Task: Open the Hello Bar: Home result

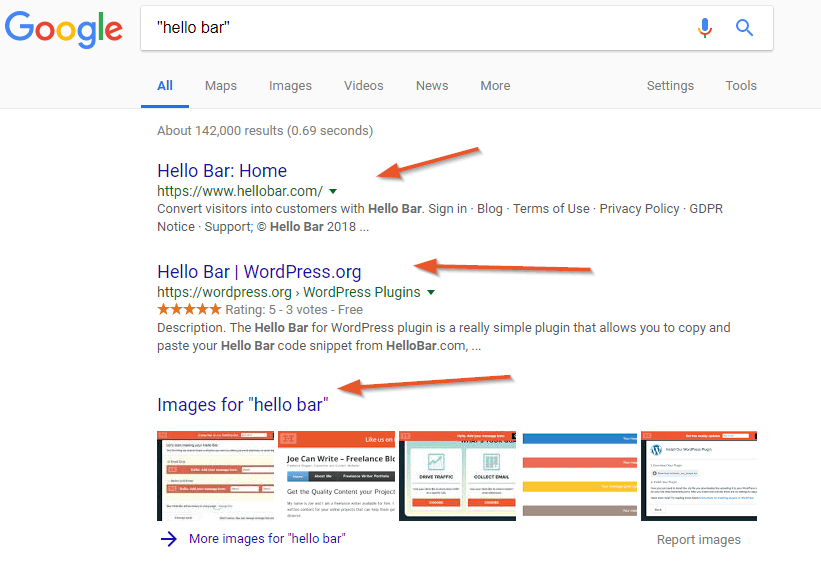Action: (x=222, y=171)
